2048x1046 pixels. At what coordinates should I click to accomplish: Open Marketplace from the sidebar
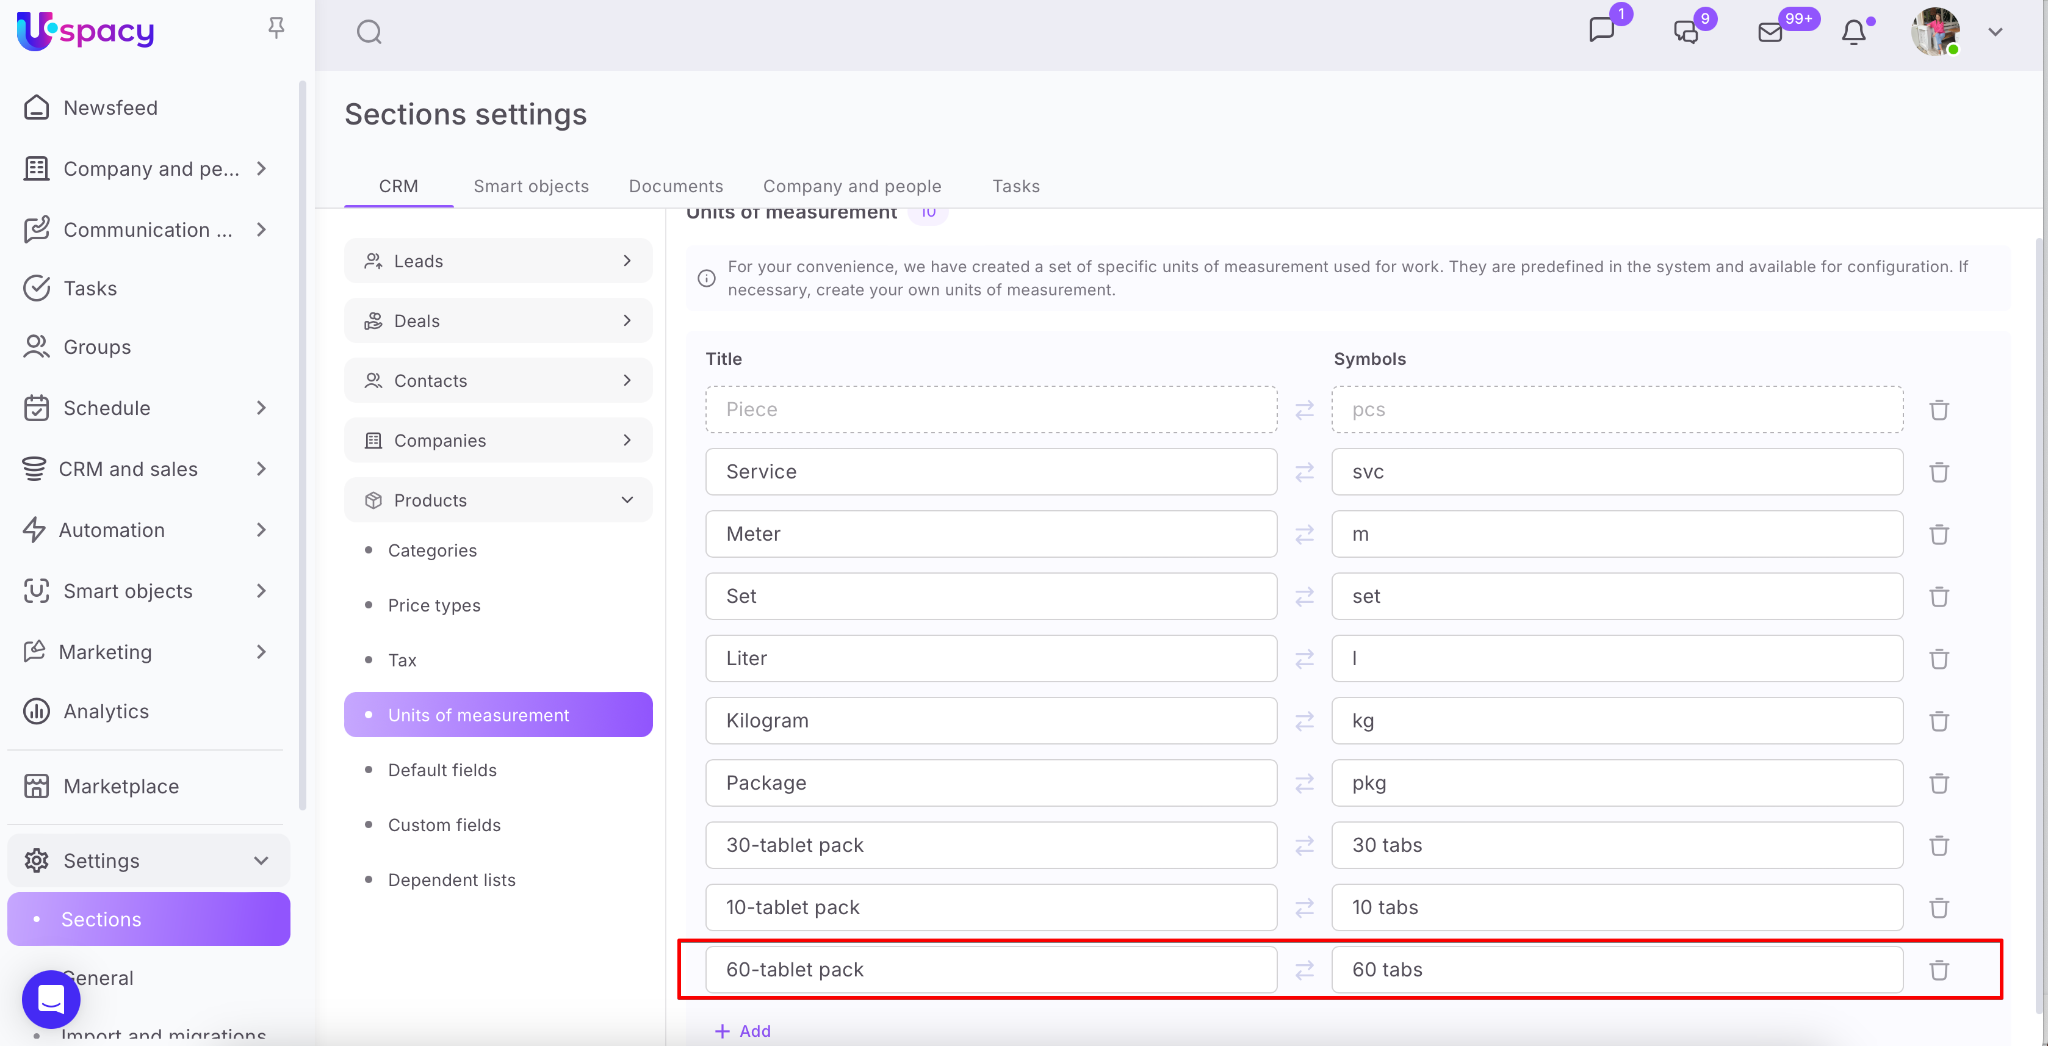[x=121, y=786]
